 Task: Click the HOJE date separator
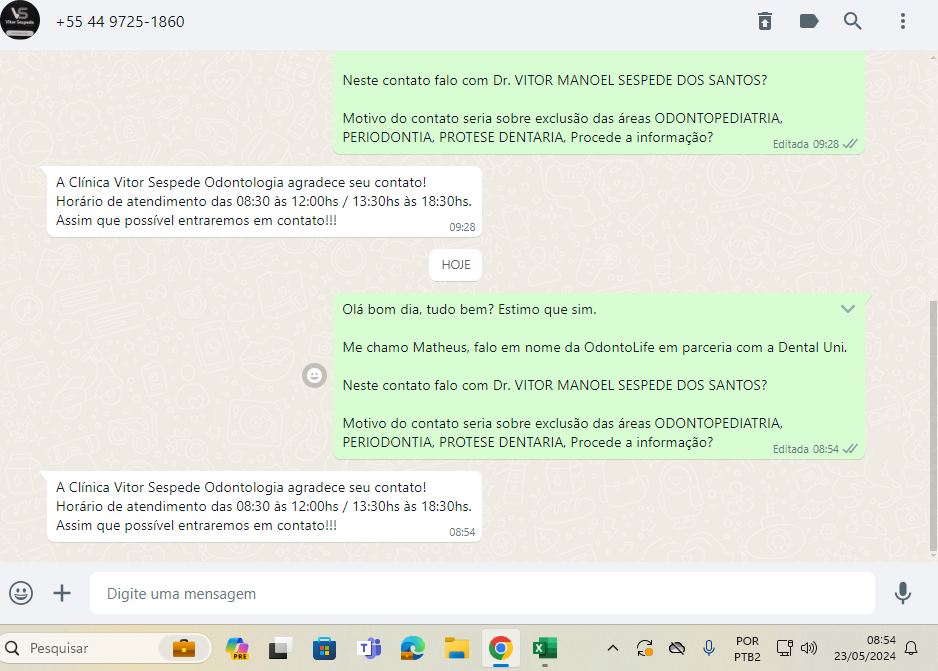(456, 265)
